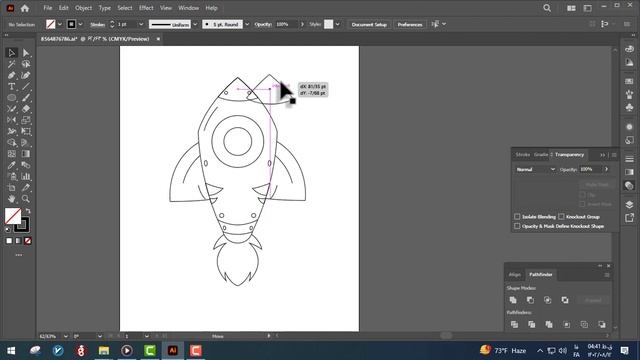The height and width of the screenshot is (360, 640).
Task: Open the fill color dropdown arrow
Action: click(x=60, y=24)
